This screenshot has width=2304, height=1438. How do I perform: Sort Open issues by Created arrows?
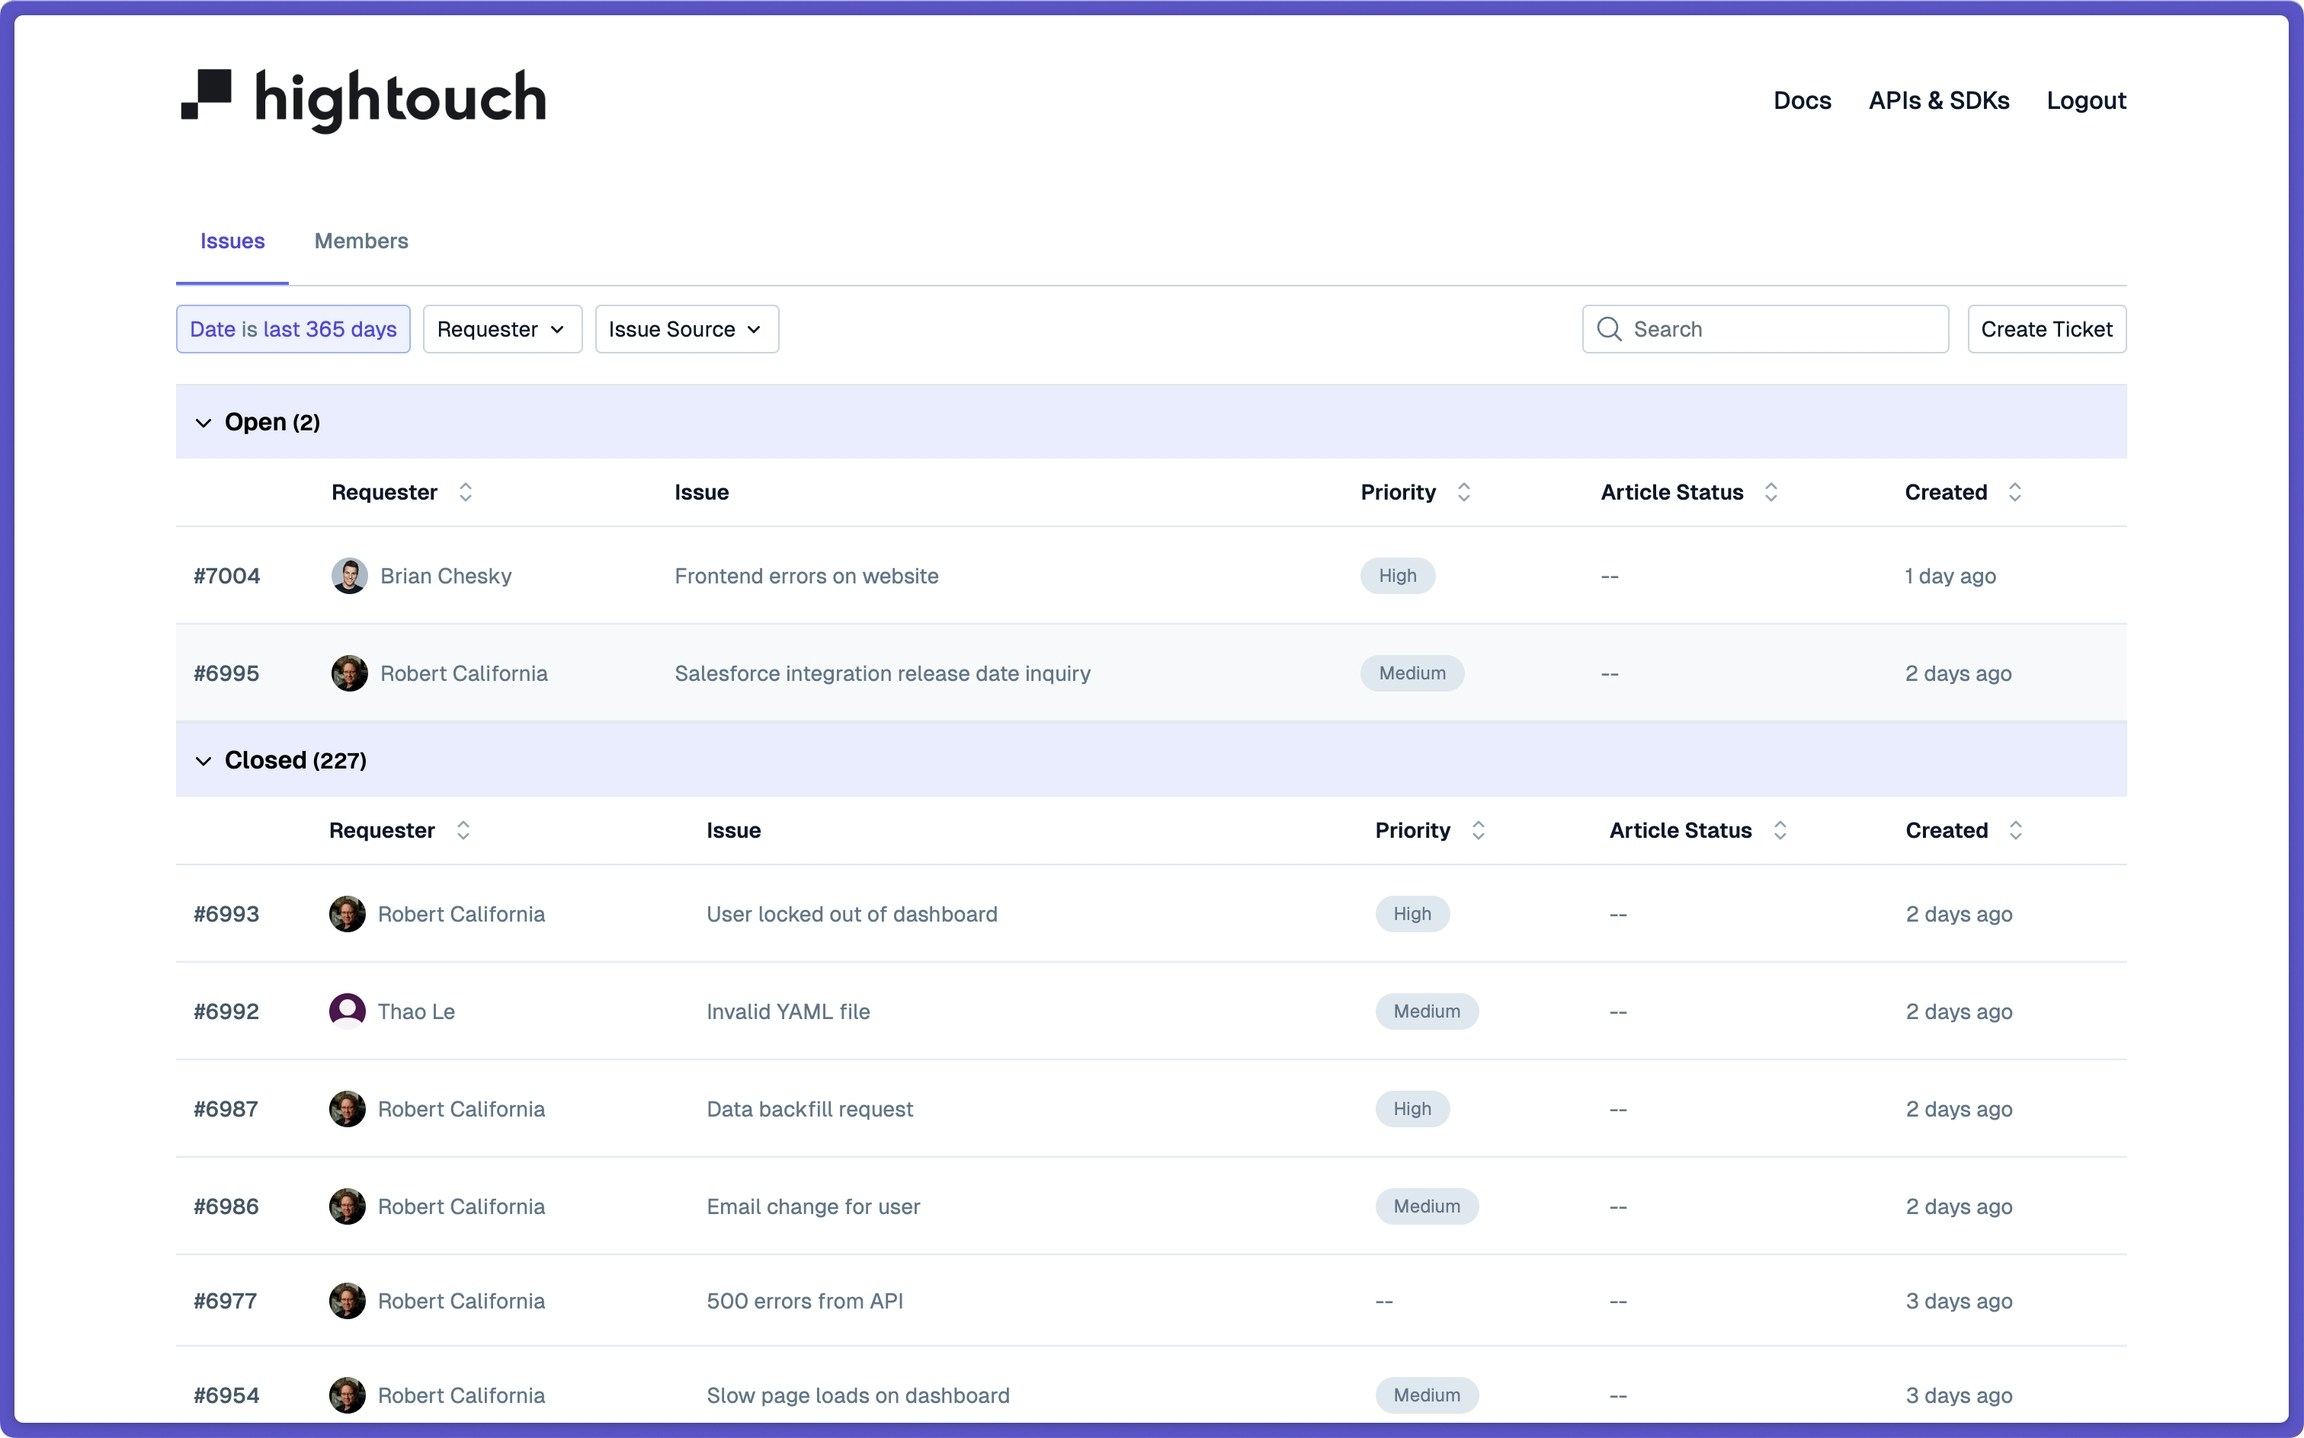(2014, 492)
